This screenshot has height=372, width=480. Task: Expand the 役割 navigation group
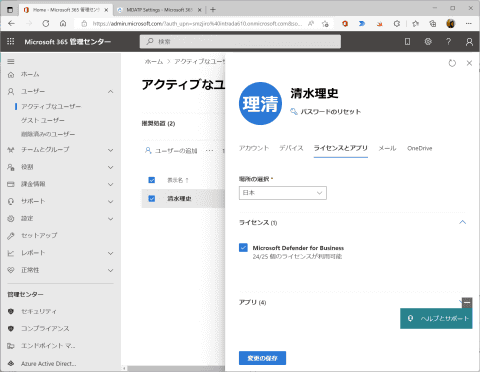coord(111,167)
